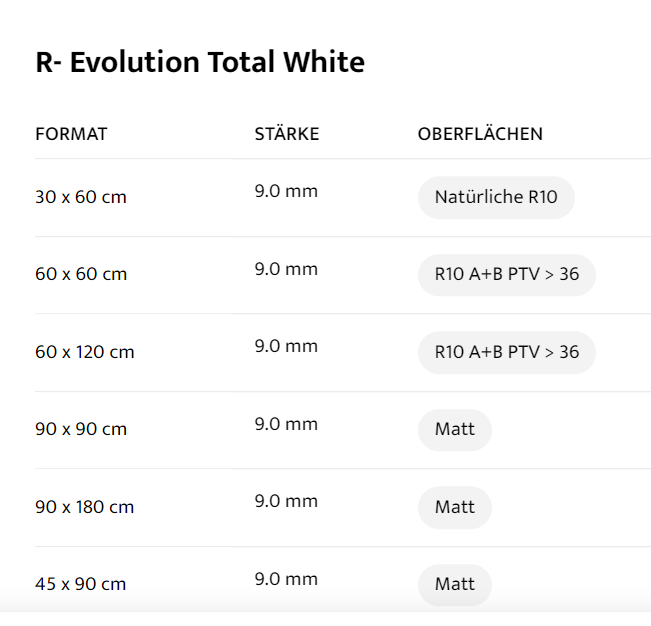Choose the Matt pill in the 90 x 180 cm row
Image resolution: width=651 pixels, height=626 pixels.
[x=454, y=507]
